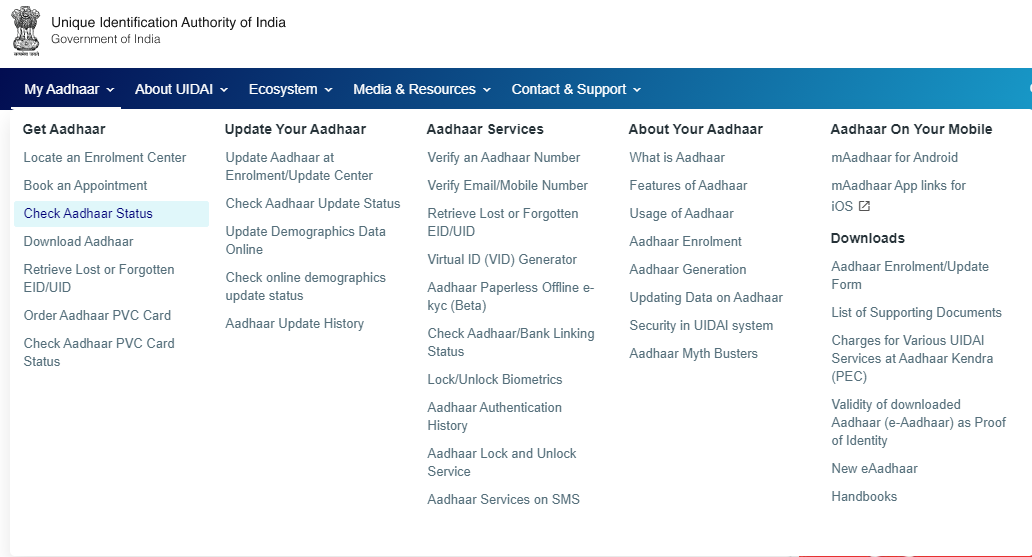The width and height of the screenshot is (1032, 557).
Task: Open the About UIDAI dropdown arrow
Action: [224, 90]
